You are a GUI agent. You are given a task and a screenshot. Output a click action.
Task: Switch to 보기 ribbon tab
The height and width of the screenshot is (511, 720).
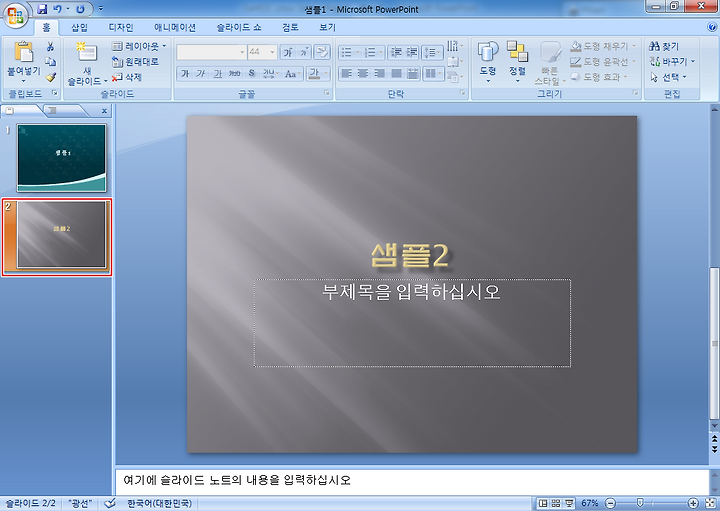(327, 28)
